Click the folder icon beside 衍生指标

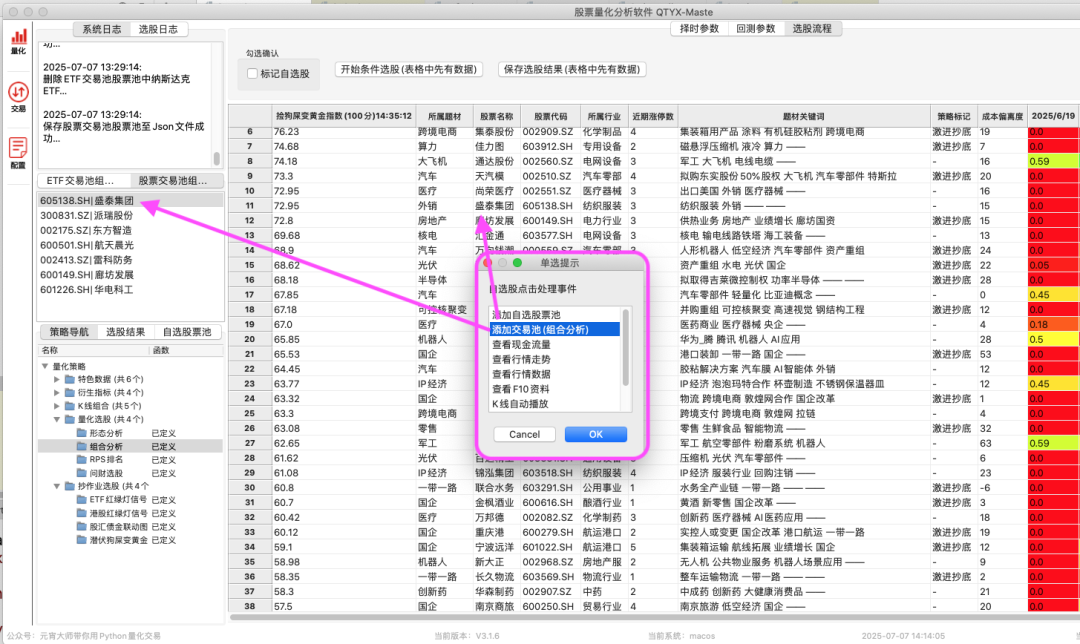[x=70, y=393]
